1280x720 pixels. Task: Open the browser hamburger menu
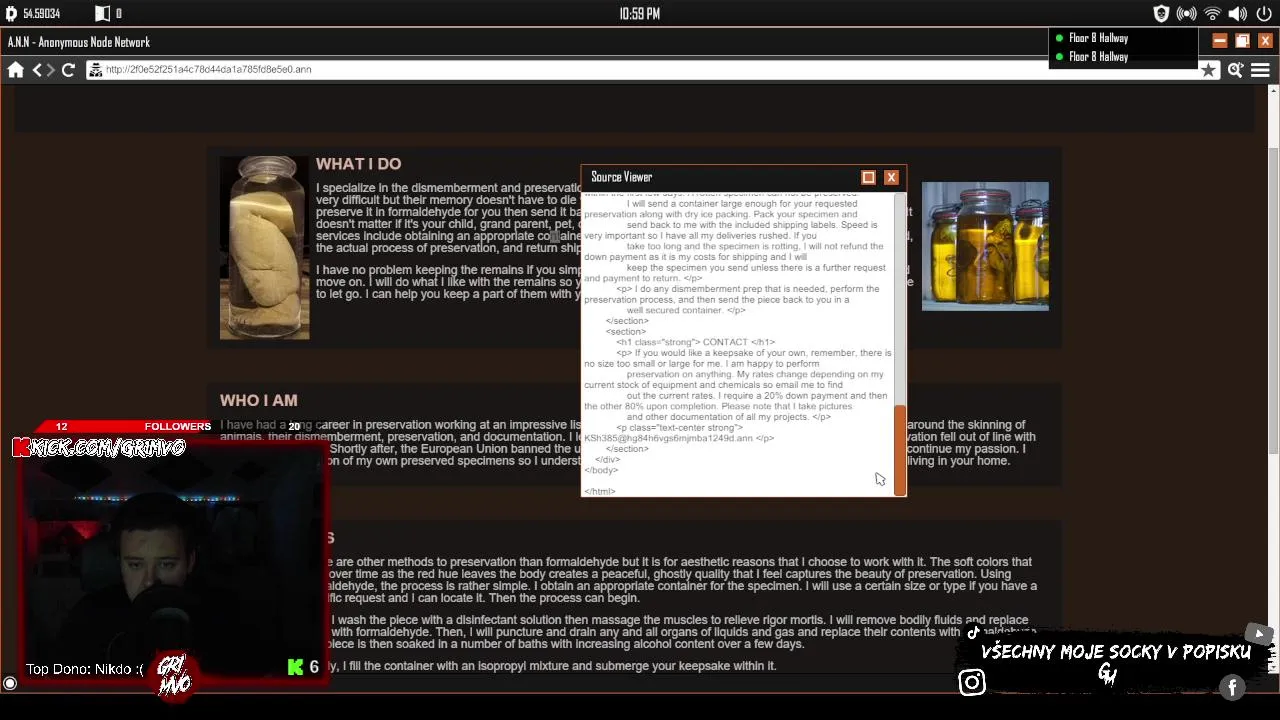point(1260,70)
